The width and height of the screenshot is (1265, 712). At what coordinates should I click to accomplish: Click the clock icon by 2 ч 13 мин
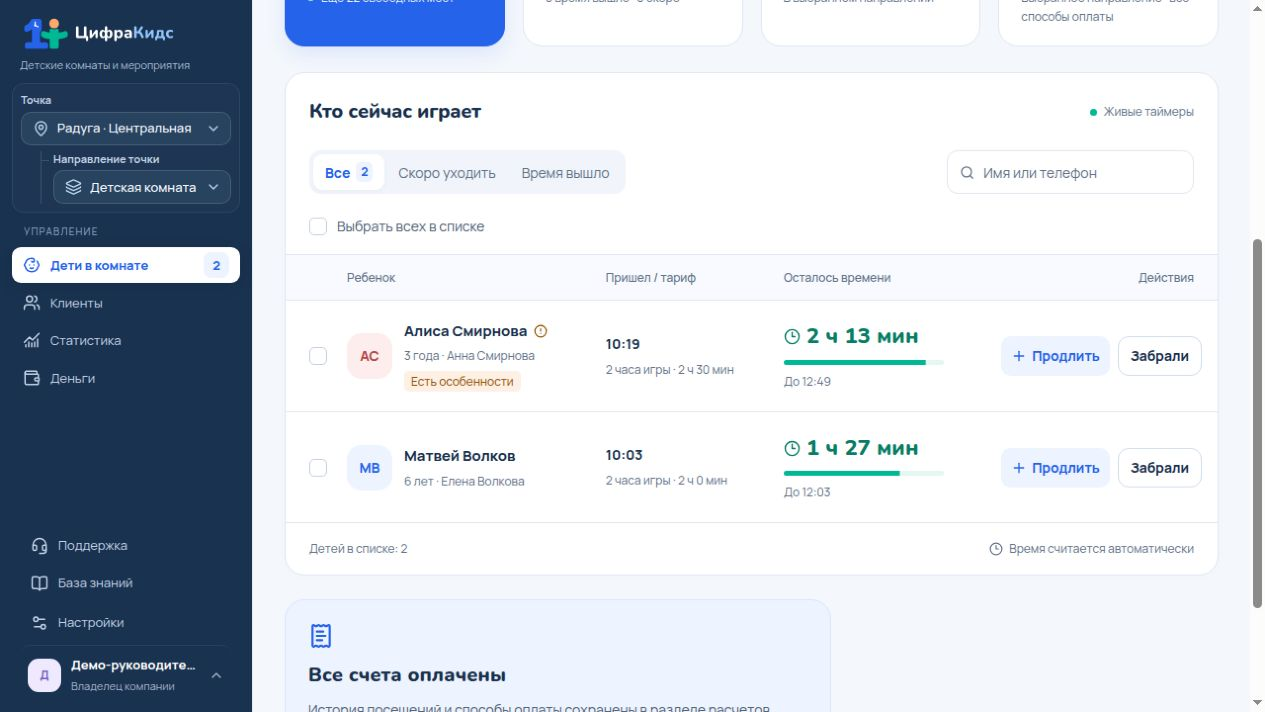click(x=792, y=337)
